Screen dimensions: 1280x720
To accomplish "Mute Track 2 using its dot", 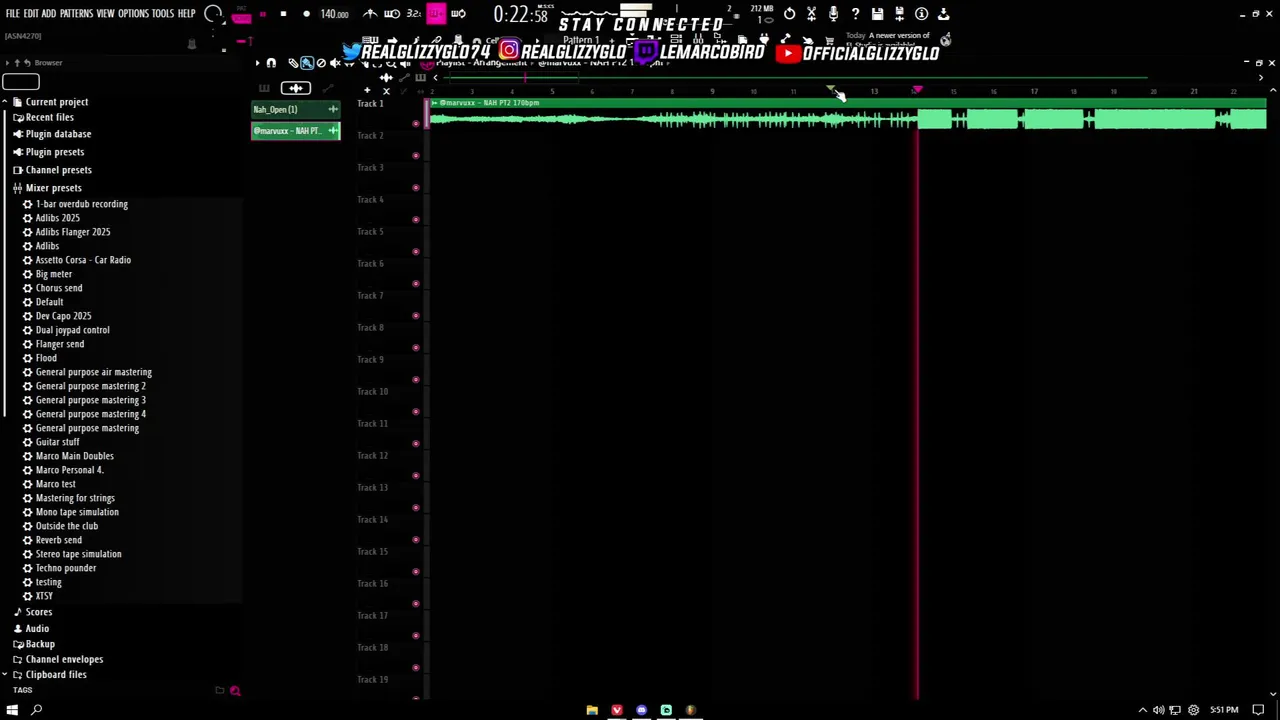I will point(416,155).
